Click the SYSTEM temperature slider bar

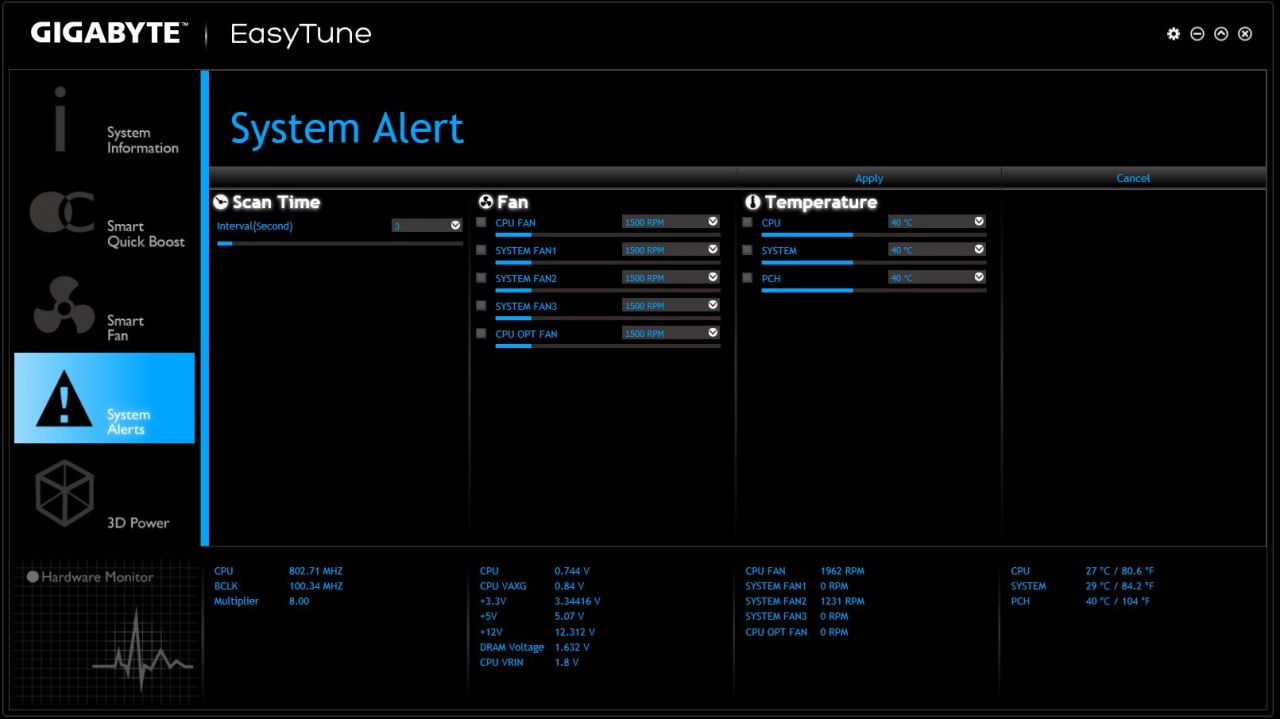(x=873, y=262)
